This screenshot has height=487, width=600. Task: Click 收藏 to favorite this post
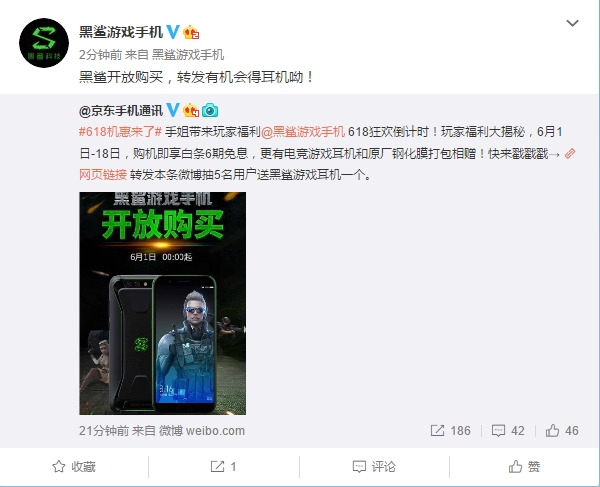point(74,467)
